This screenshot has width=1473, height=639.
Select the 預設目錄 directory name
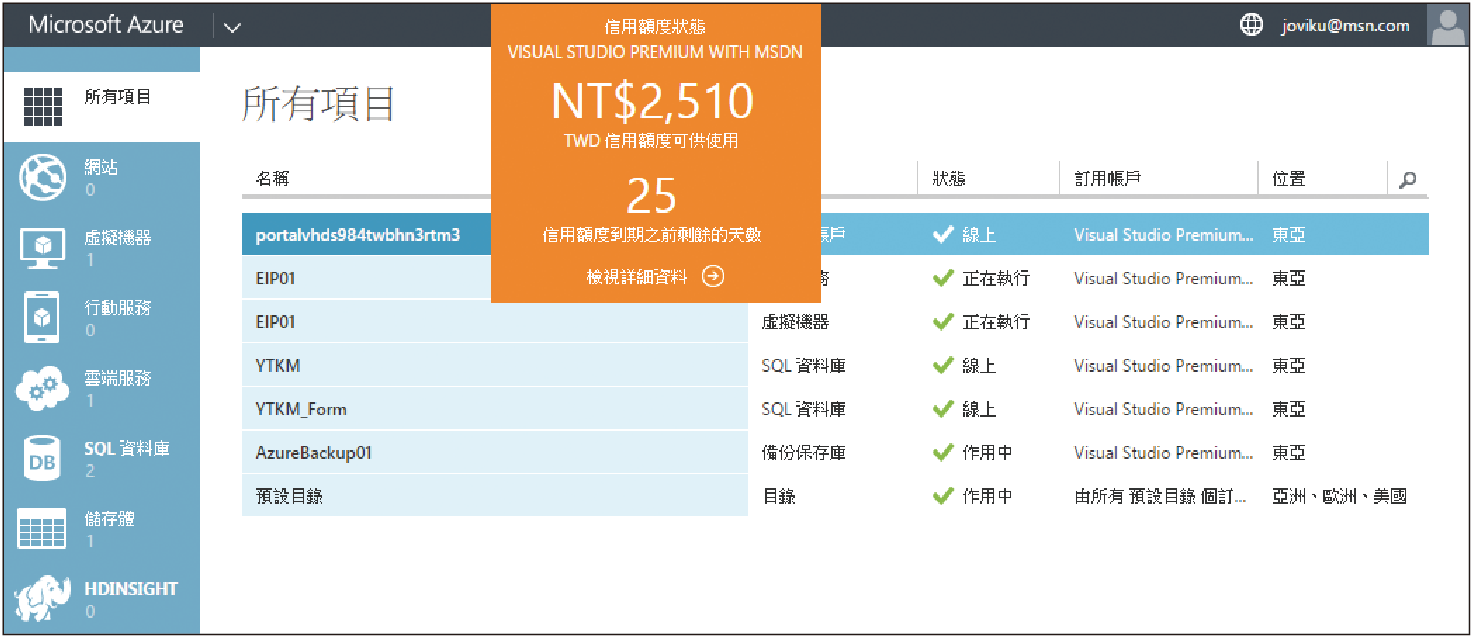pos(289,496)
